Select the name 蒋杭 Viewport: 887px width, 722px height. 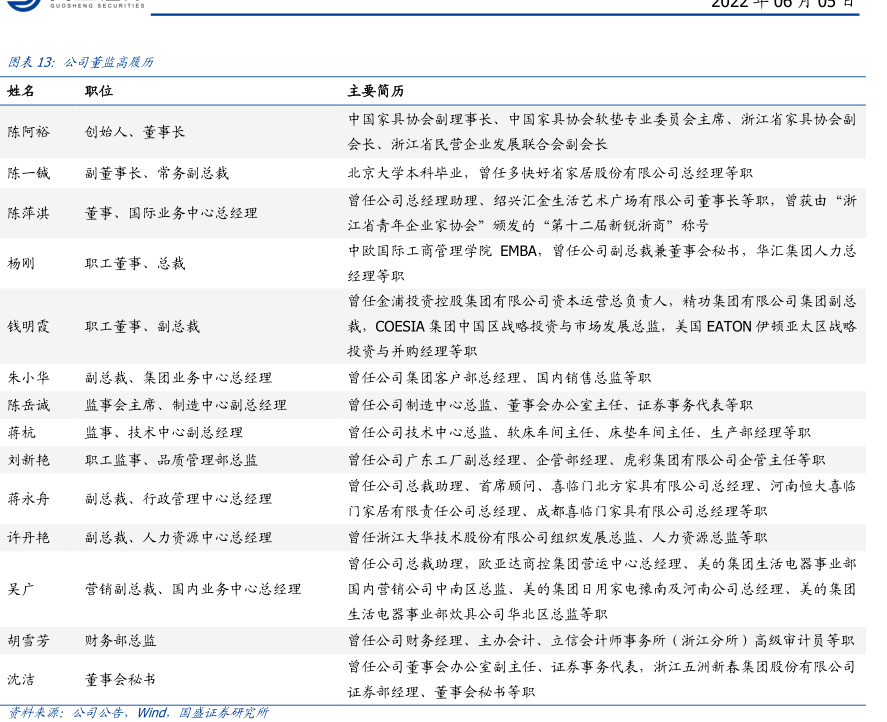[x=21, y=432]
